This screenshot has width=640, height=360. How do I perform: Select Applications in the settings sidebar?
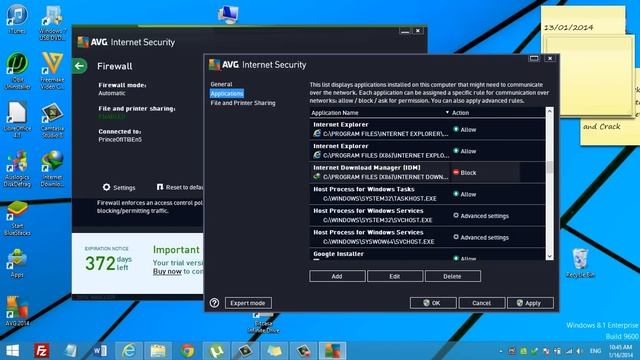point(227,93)
